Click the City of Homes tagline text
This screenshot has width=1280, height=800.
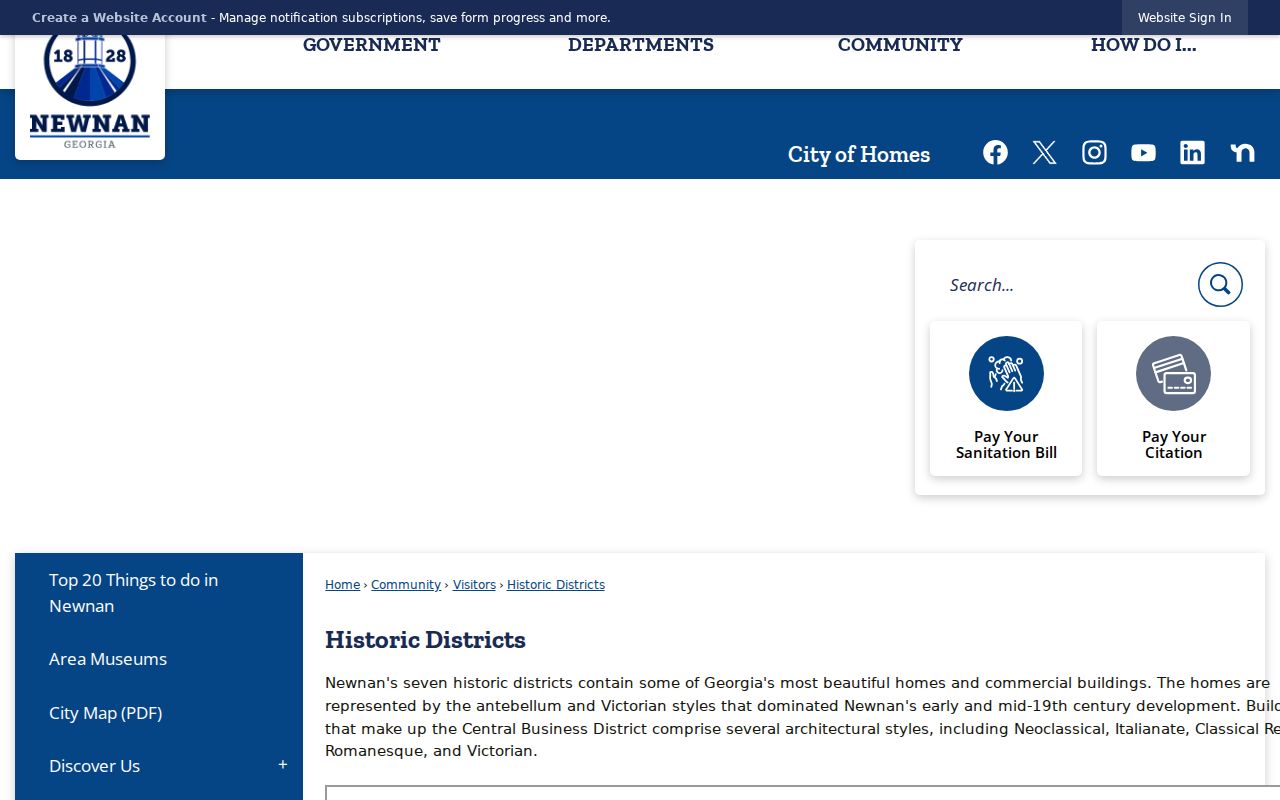pos(859,154)
